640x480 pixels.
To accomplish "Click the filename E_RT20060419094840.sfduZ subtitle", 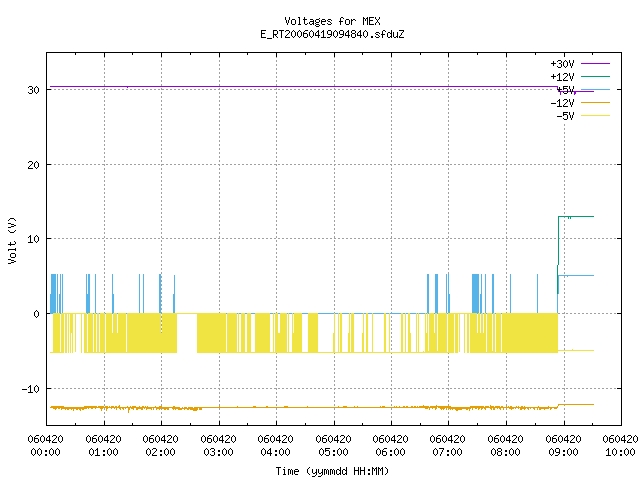I will tap(332, 34).
